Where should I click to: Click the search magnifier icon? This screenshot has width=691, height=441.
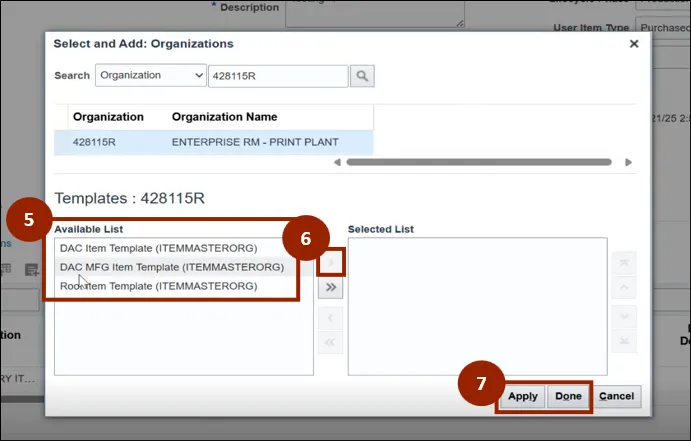[362, 76]
